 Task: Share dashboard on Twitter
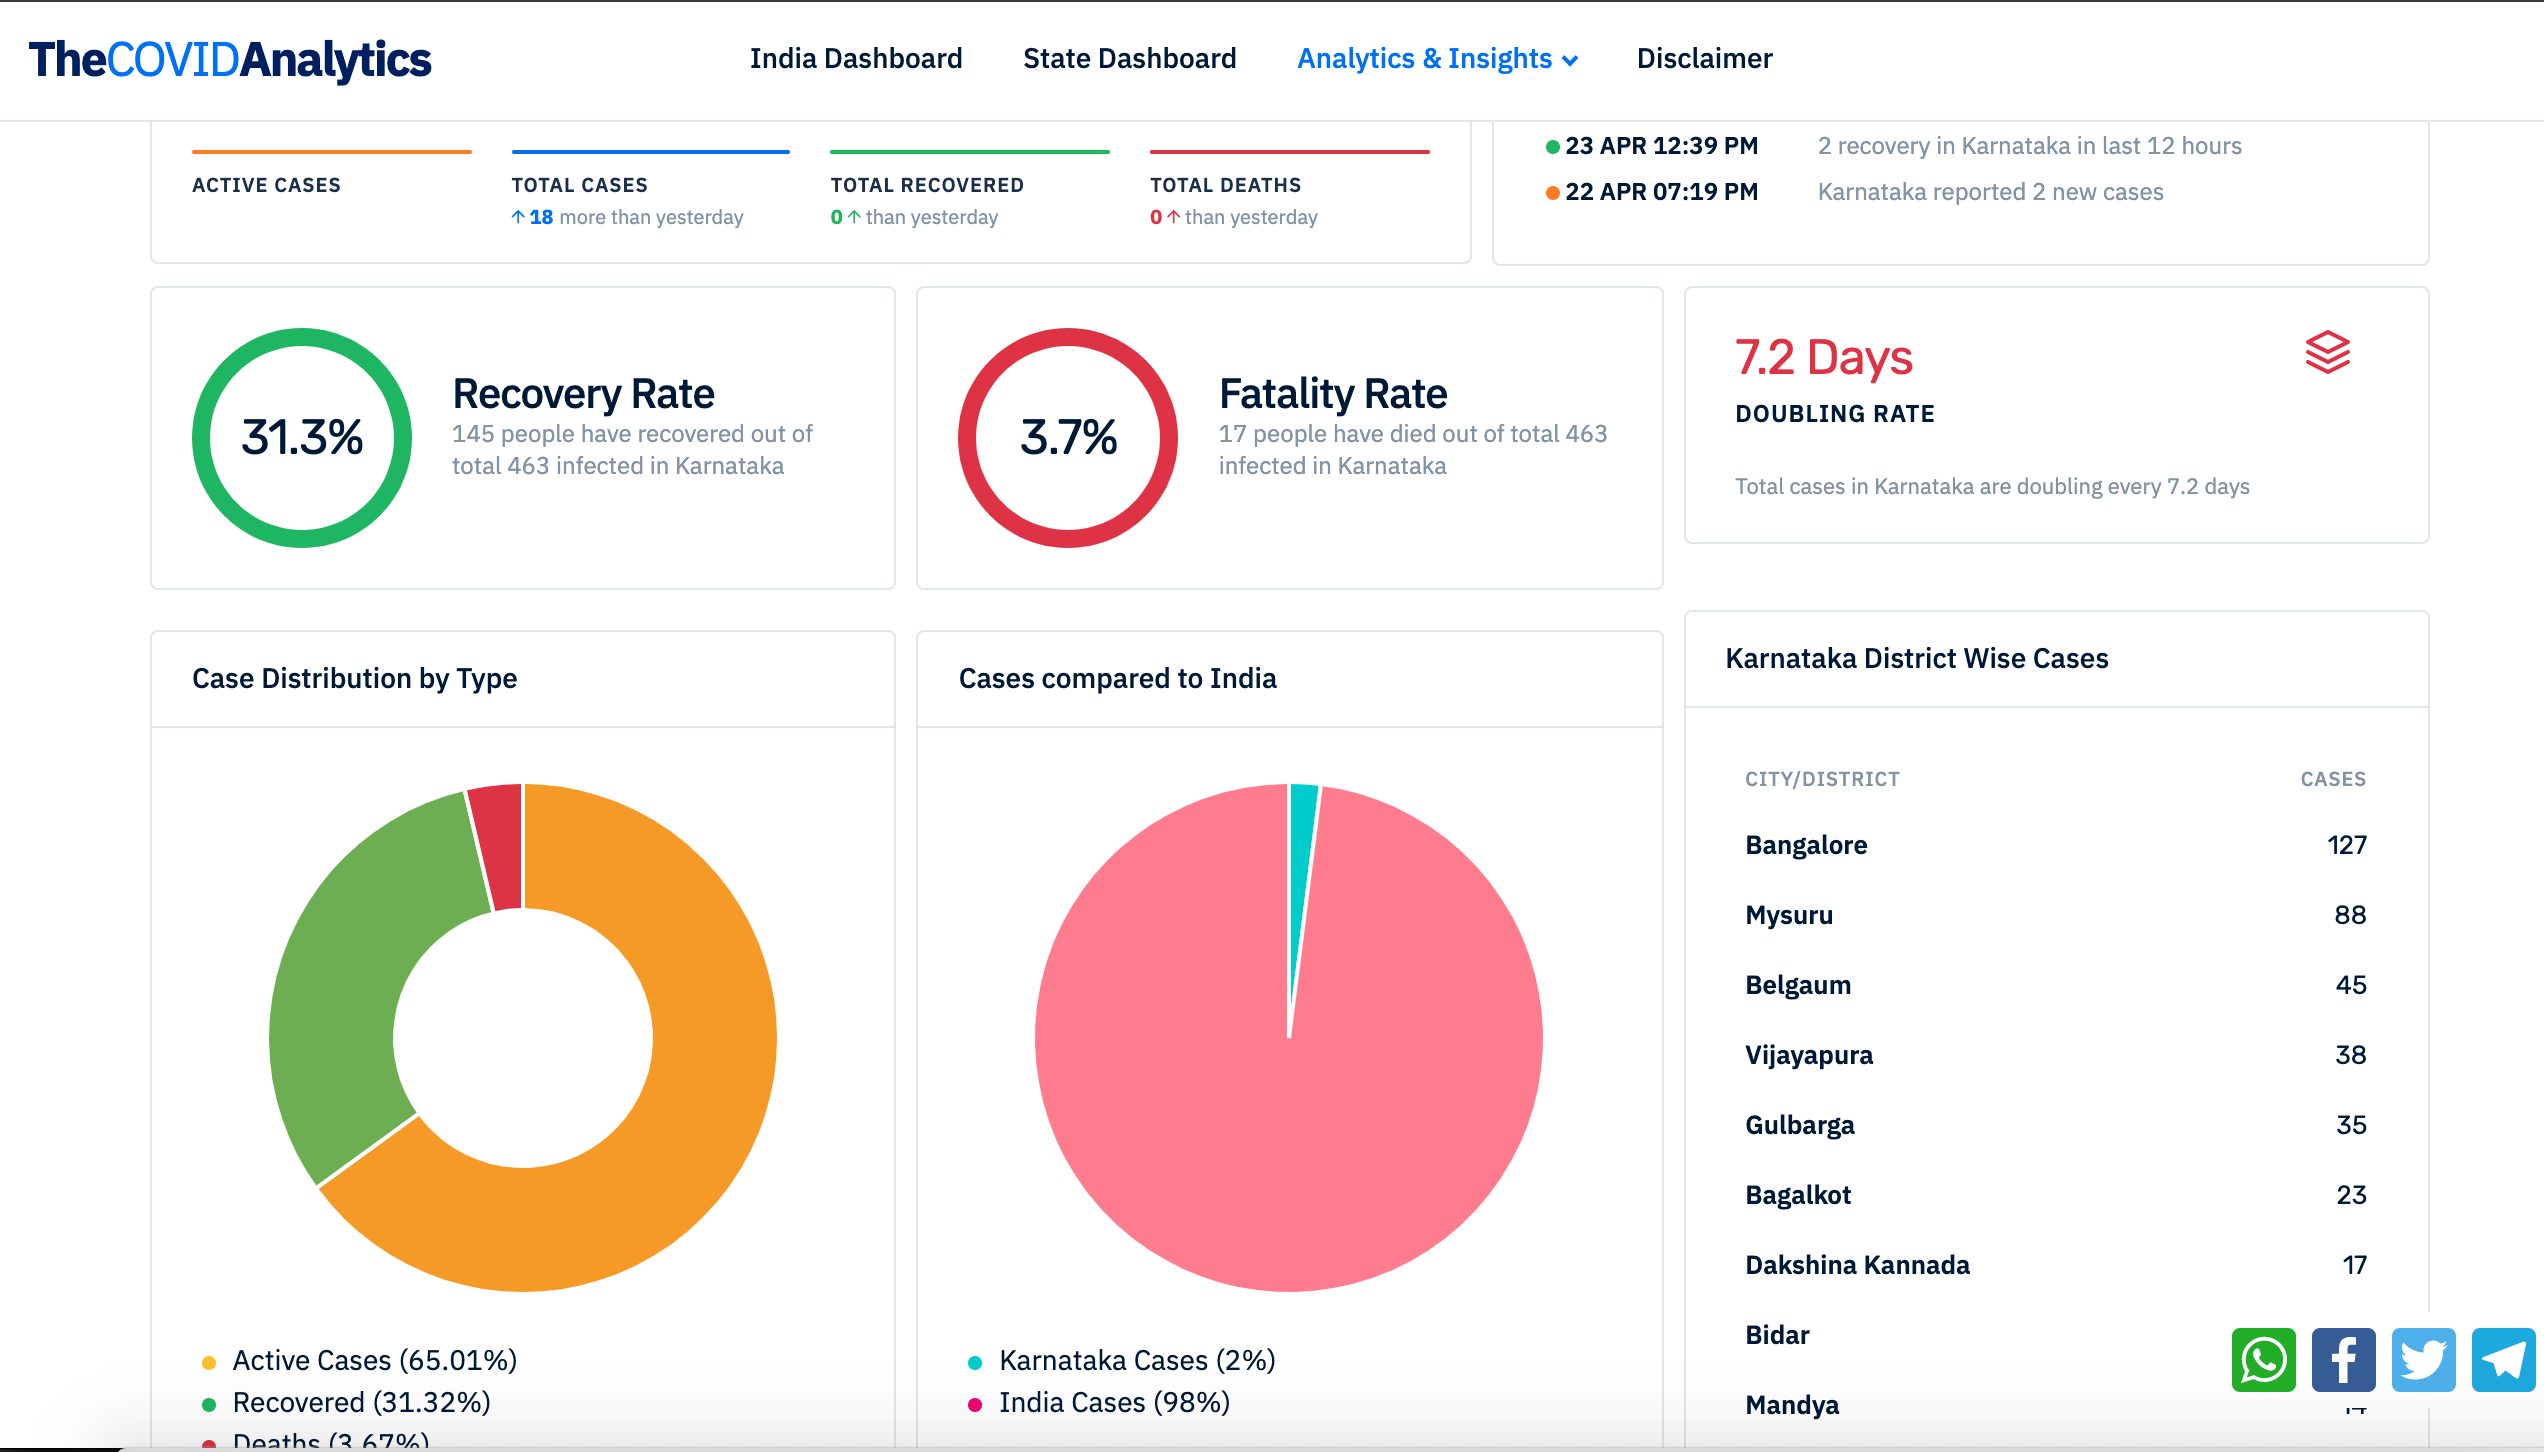pyautogui.click(x=2423, y=1360)
